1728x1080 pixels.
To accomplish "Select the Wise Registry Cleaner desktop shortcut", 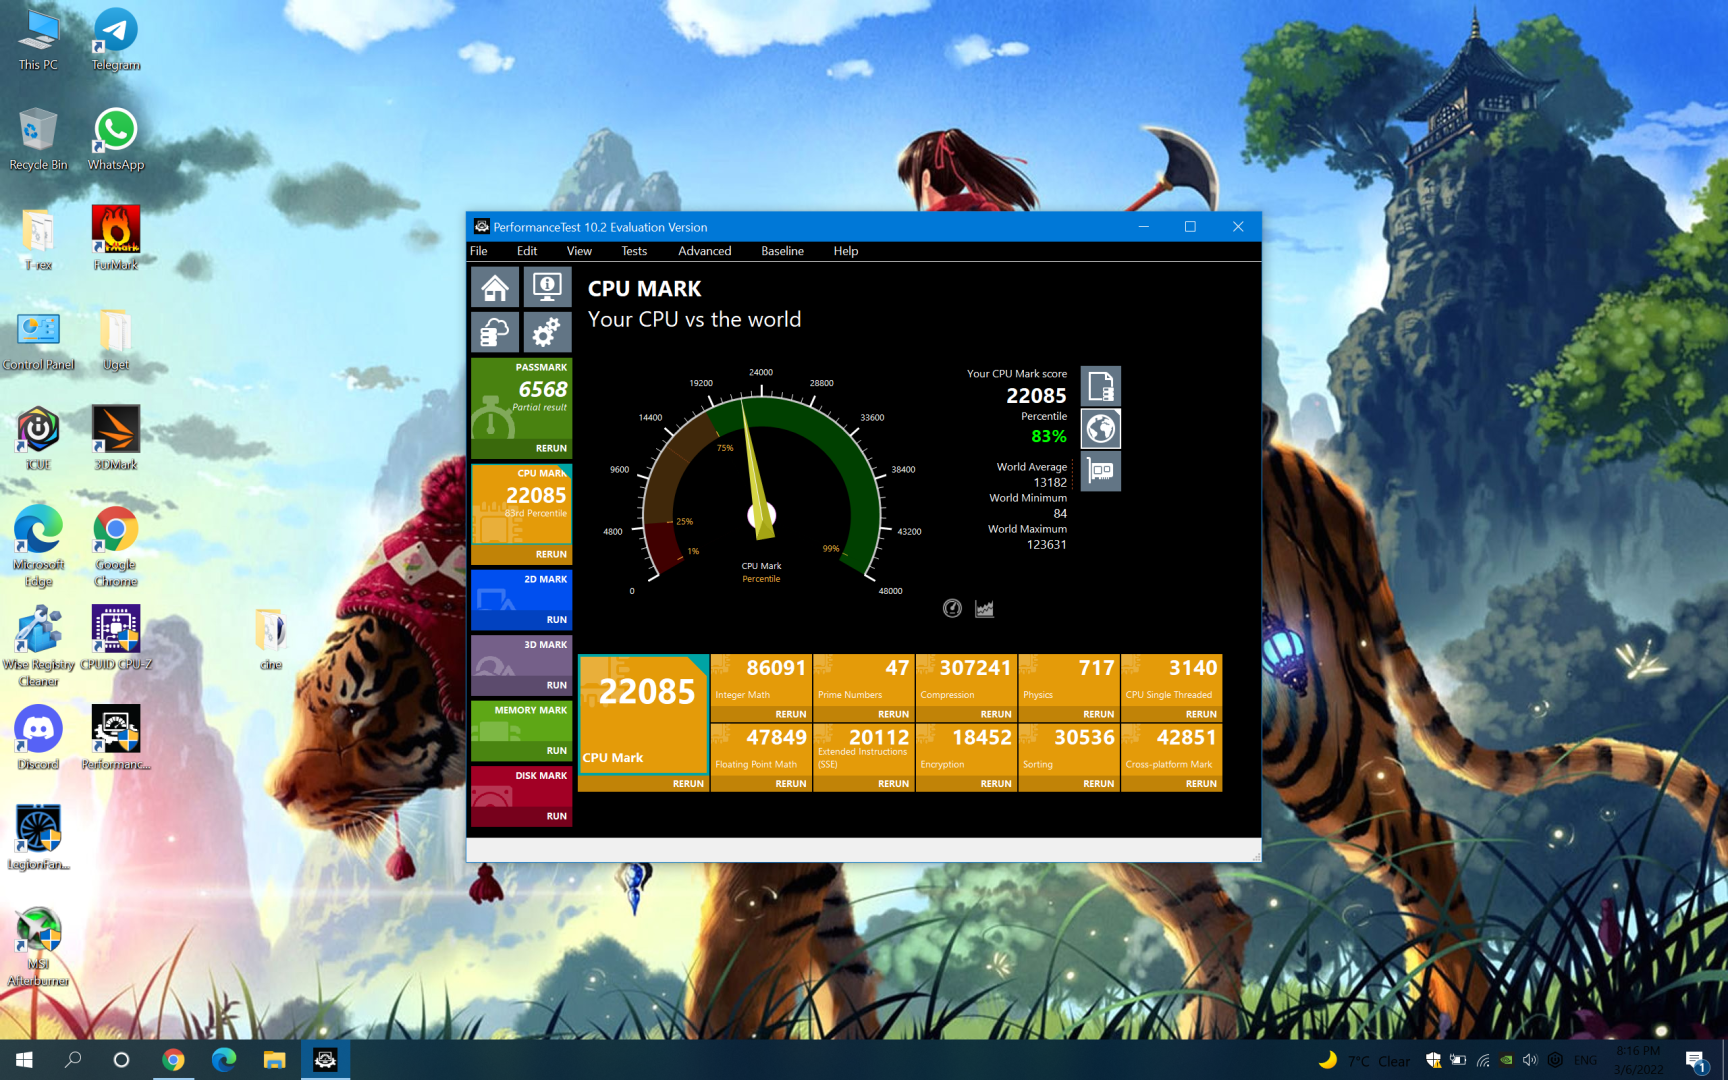I will [38, 646].
